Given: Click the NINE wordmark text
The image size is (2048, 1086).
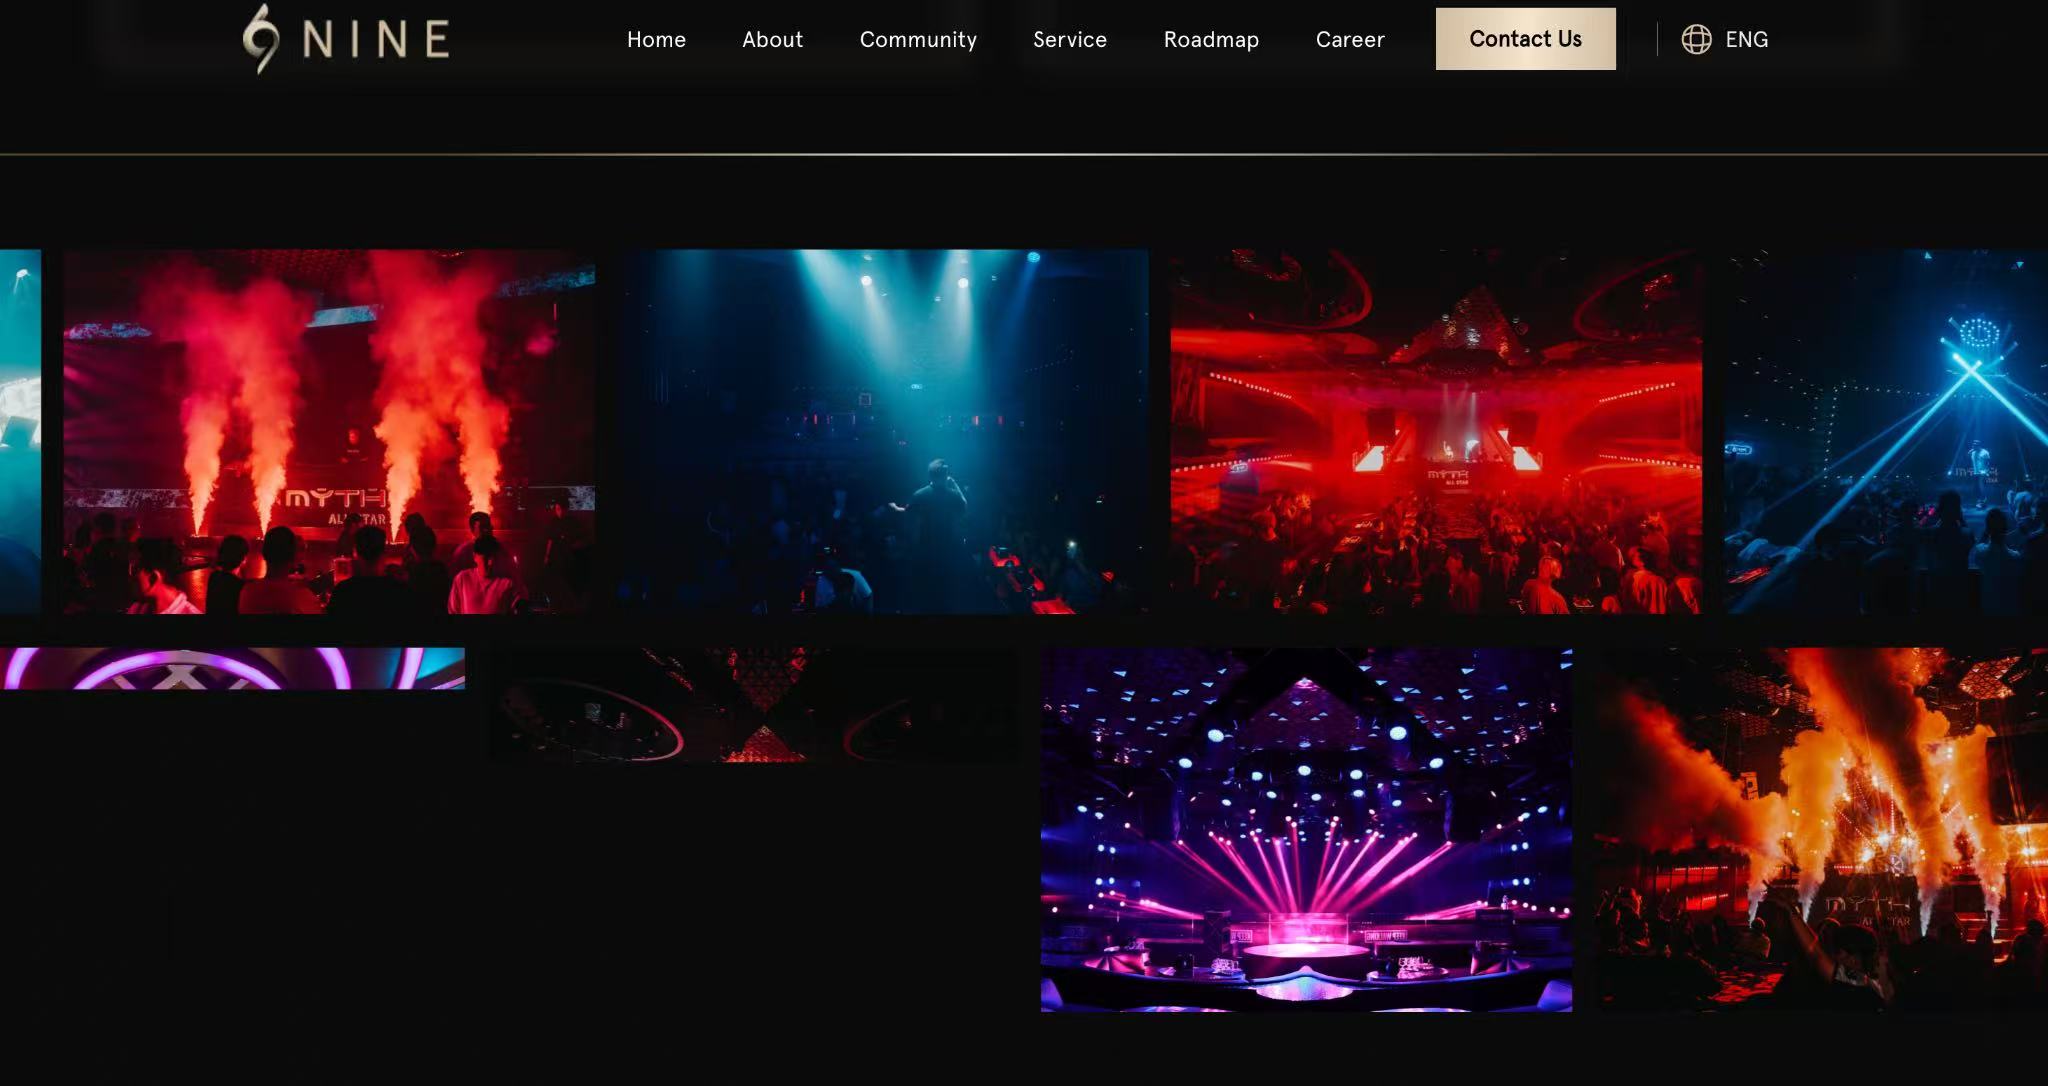Looking at the screenshot, I should pyautogui.click(x=376, y=40).
